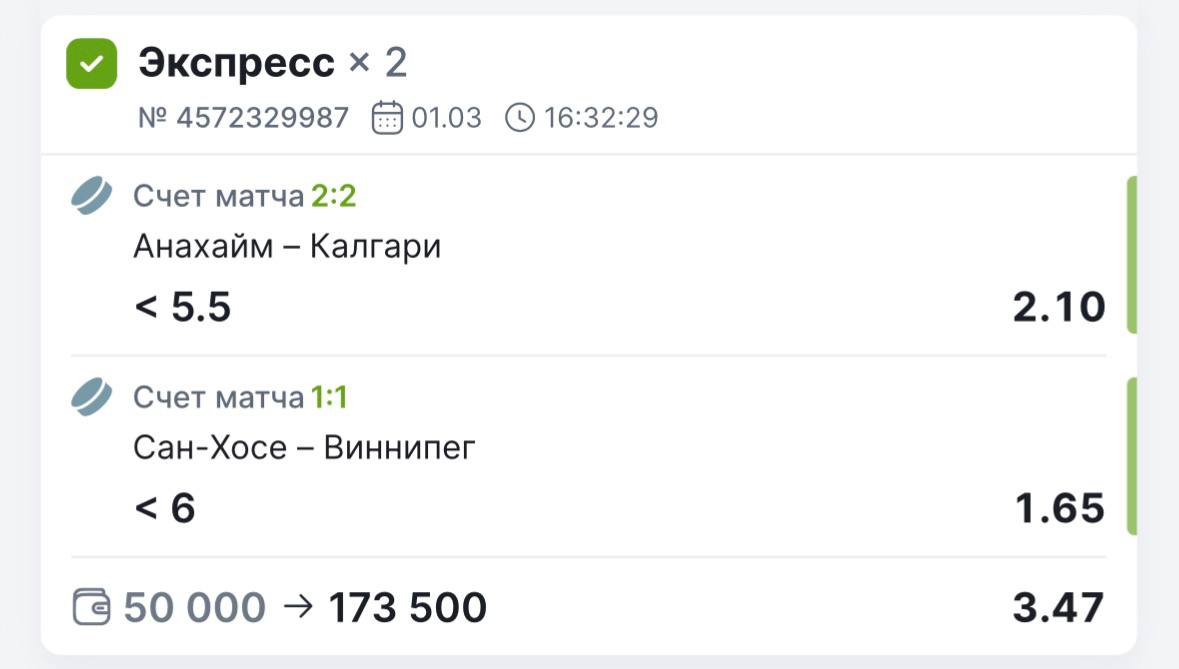Open the Анахайм – Калгари match
Screen dimensions: 1179x669
[287, 246]
